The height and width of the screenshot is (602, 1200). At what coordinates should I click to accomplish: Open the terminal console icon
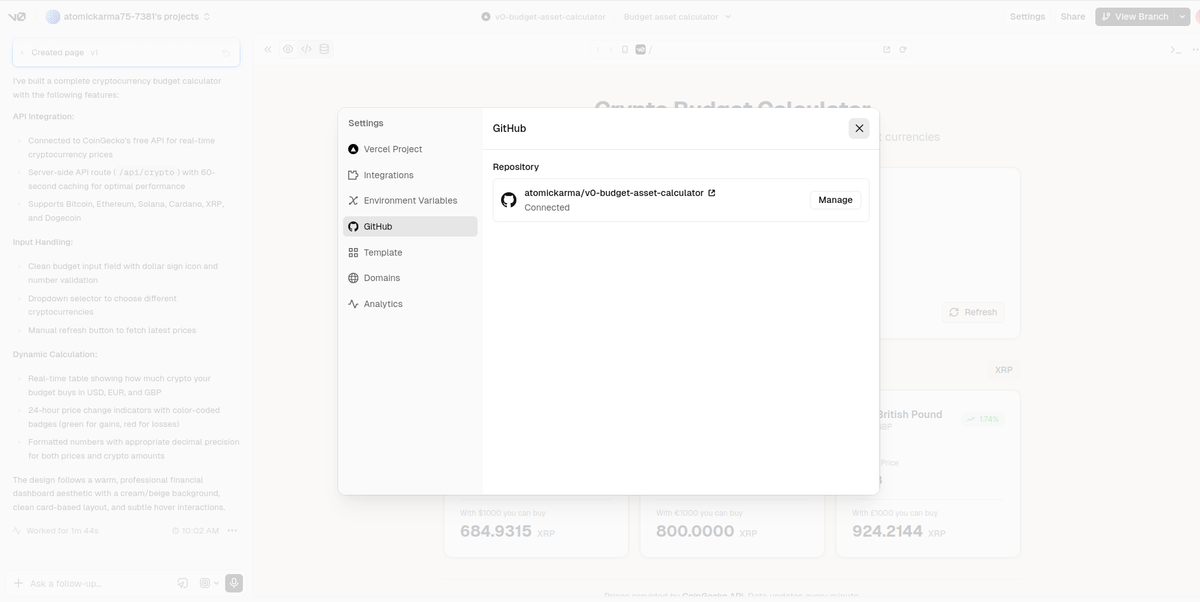pyautogui.click(x=1175, y=49)
